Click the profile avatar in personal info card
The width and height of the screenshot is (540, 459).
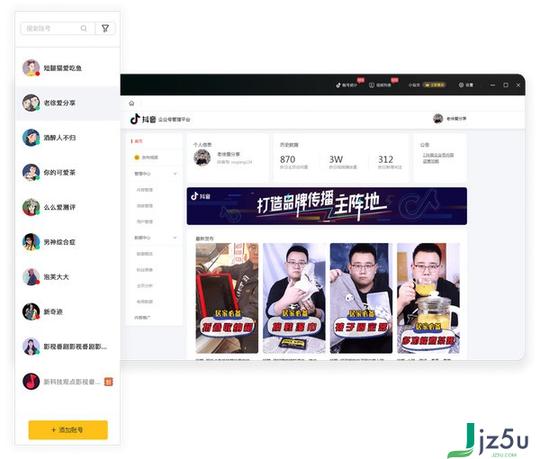(x=202, y=158)
